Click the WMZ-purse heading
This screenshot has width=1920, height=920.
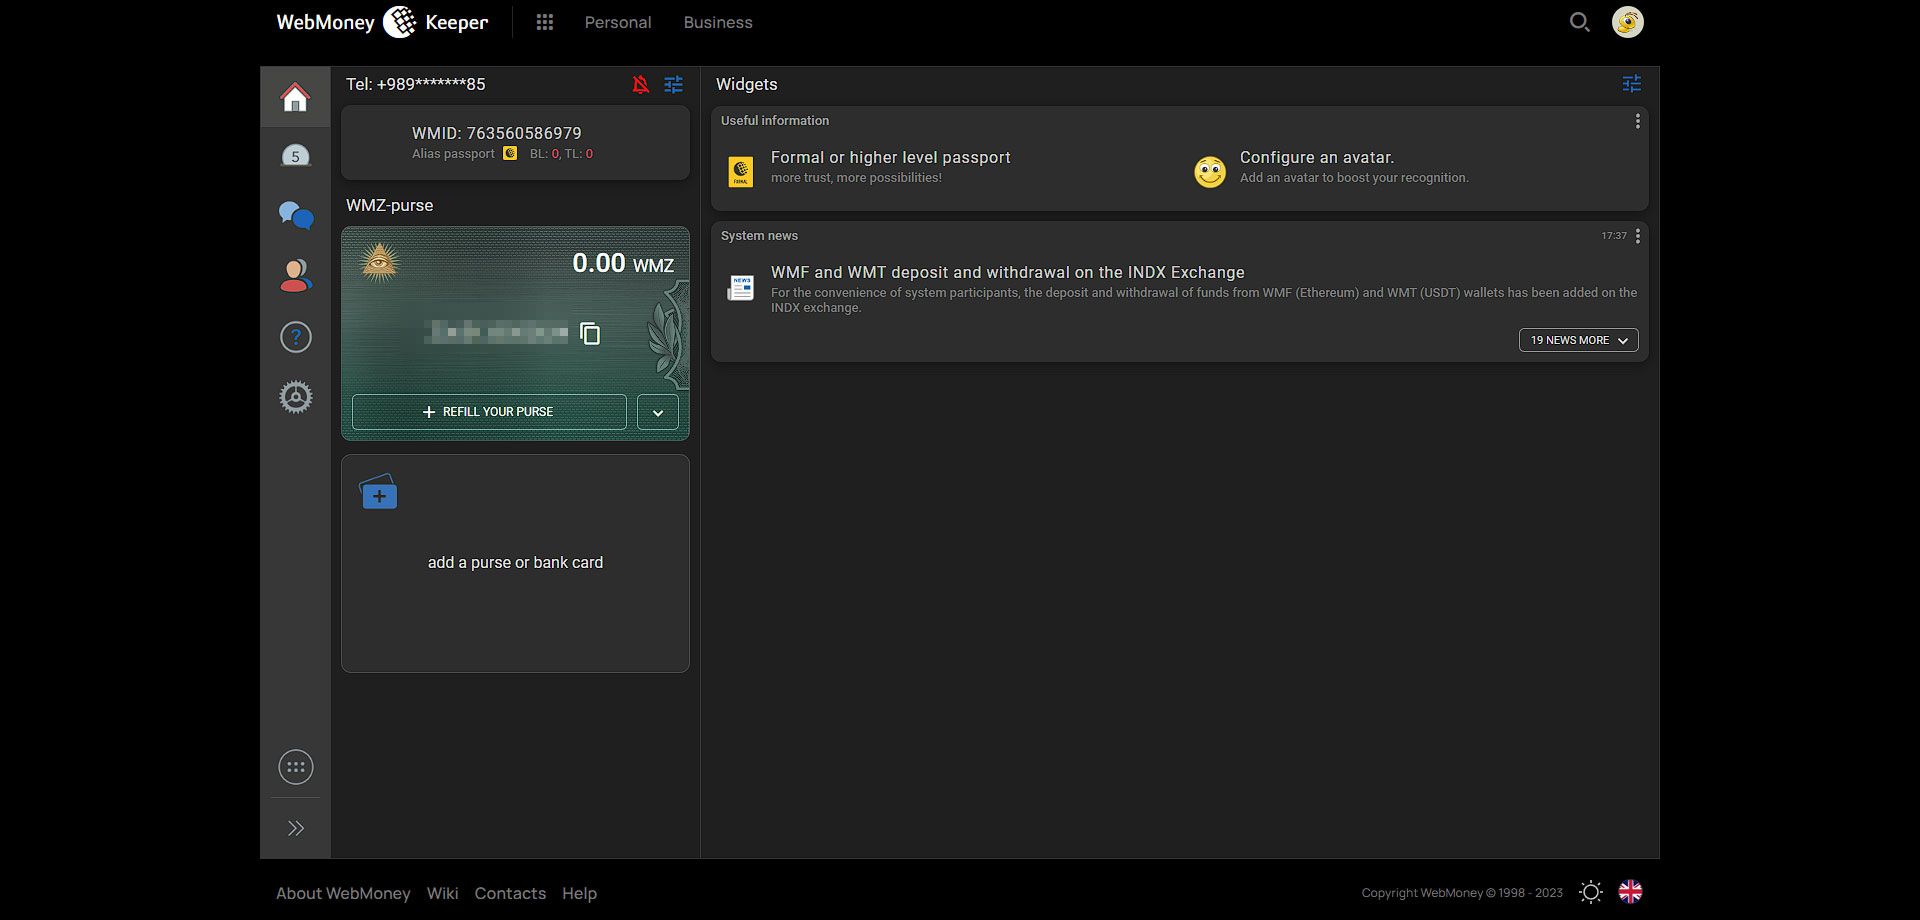pos(389,206)
